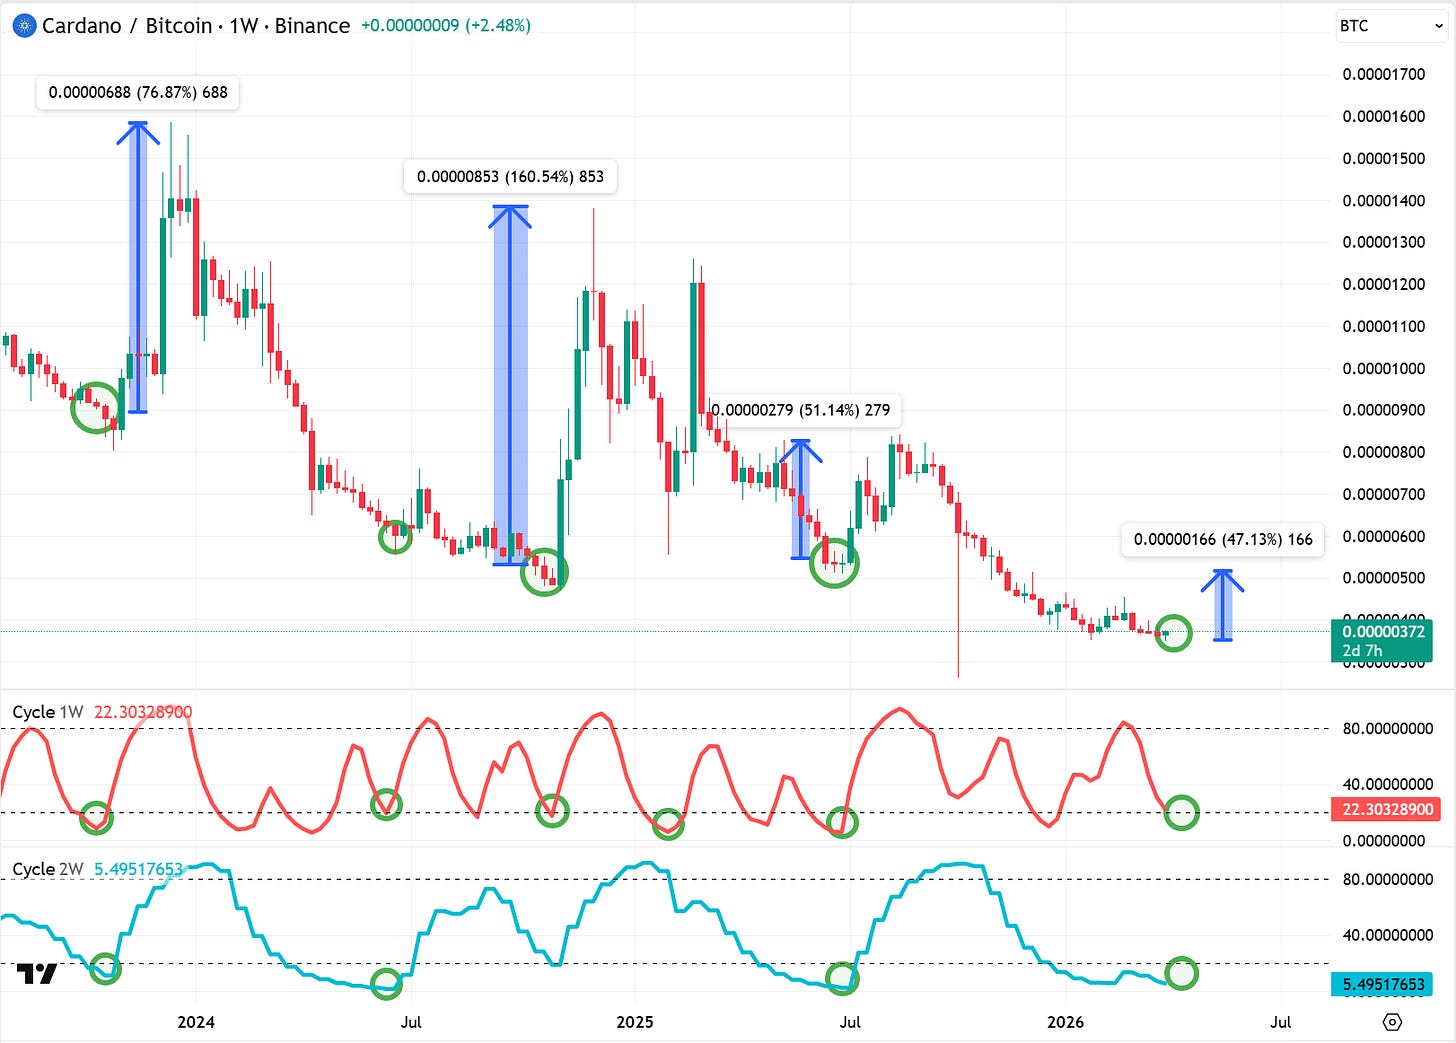Image resolution: width=1456 pixels, height=1043 pixels.
Task: Click price axis label 0.00001700
Action: [x=1383, y=74]
